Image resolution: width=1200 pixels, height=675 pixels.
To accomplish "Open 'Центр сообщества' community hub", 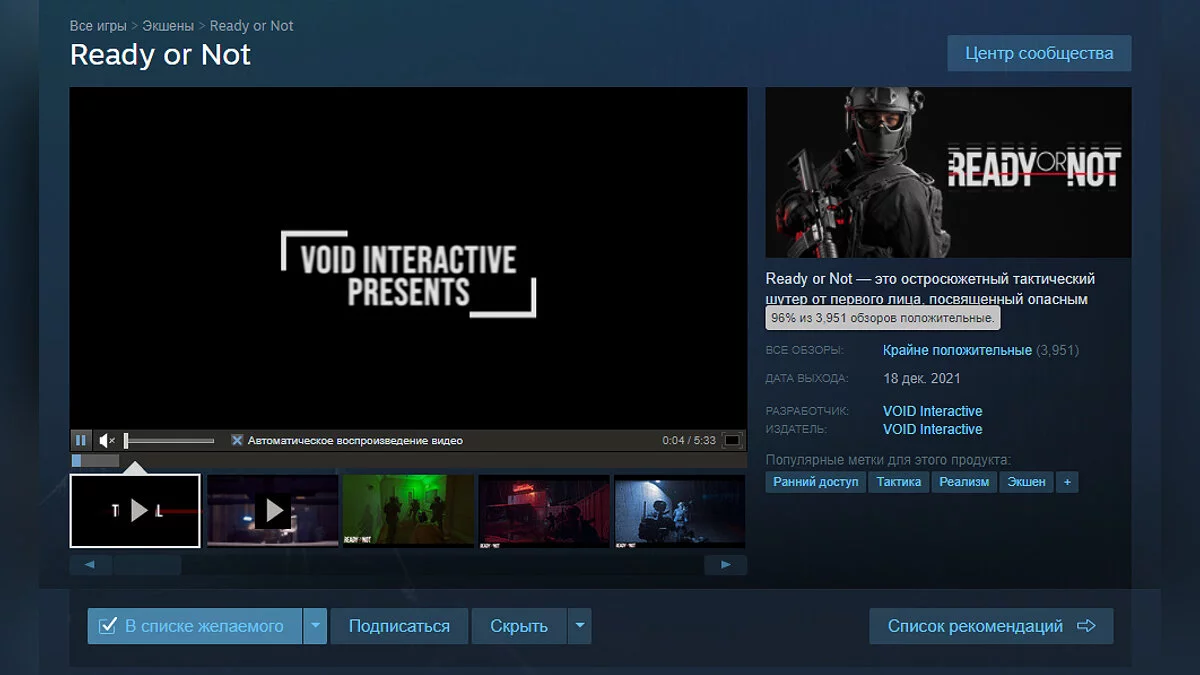I will tap(1039, 53).
